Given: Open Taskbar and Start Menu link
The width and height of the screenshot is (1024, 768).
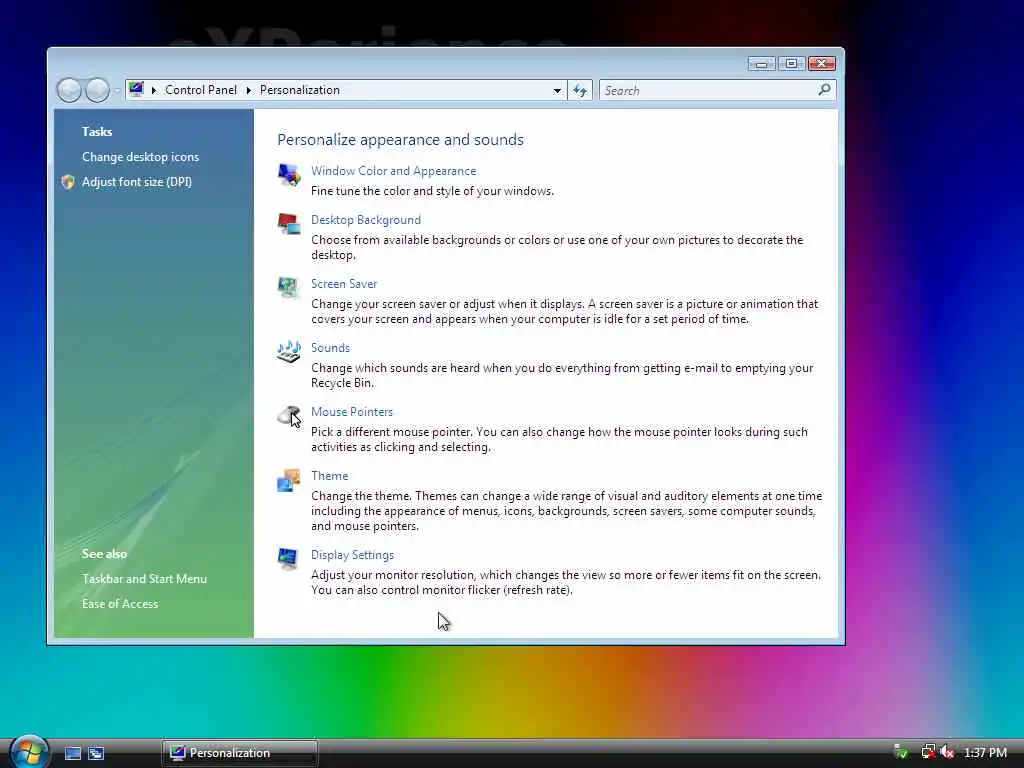Looking at the screenshot, I should (144, 579).
